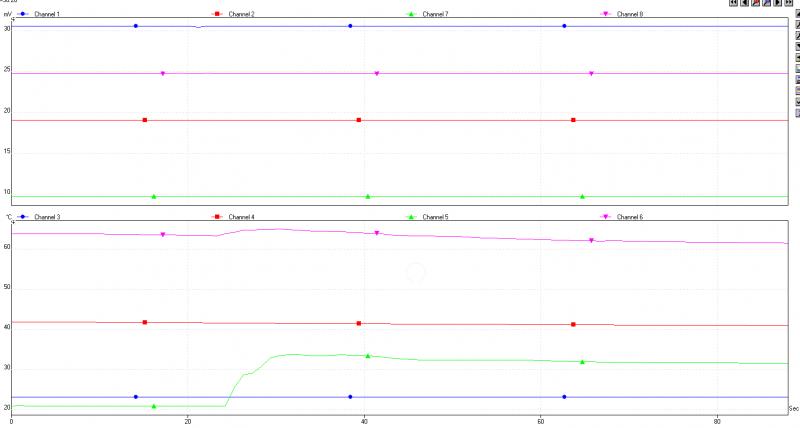Click the °C axis unit label
800x428 pixels.
click(7, 217)
